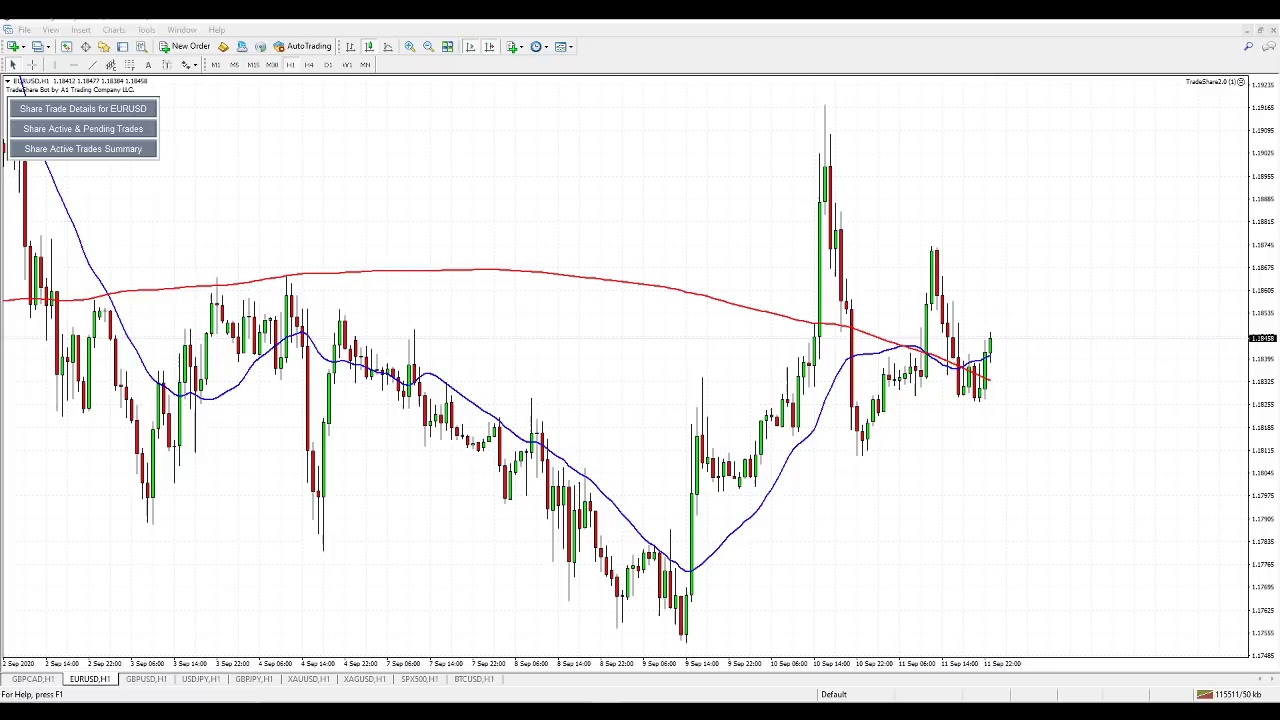The width and height of the screenshot is (1280, 720).
Task: Click Share Active Trades Summary button
Action: click(83, 149)
